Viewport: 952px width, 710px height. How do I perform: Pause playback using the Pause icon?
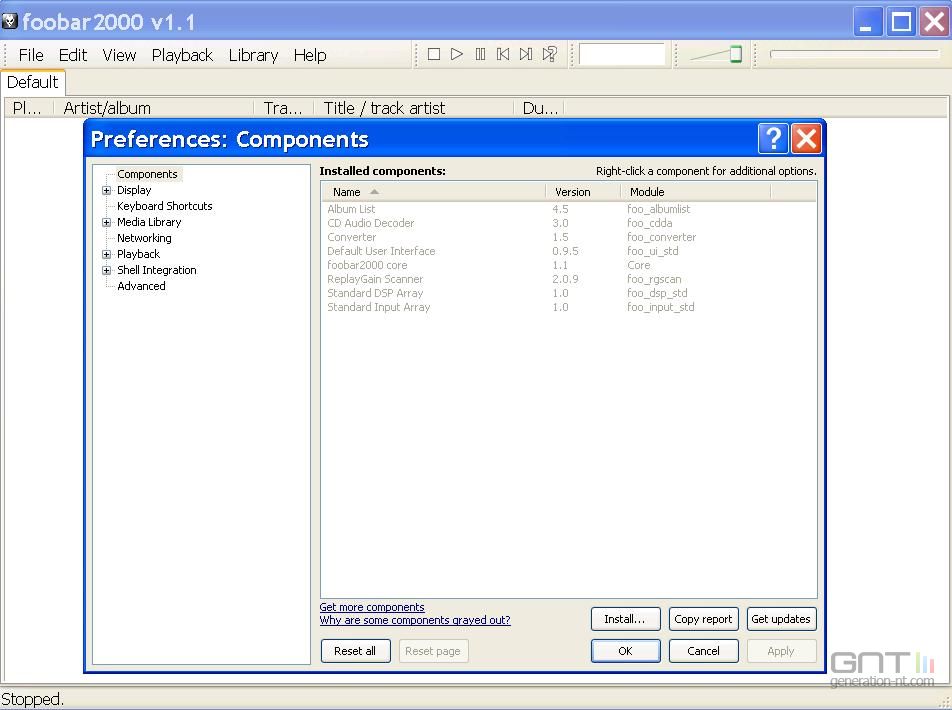[x=480, y=55]
